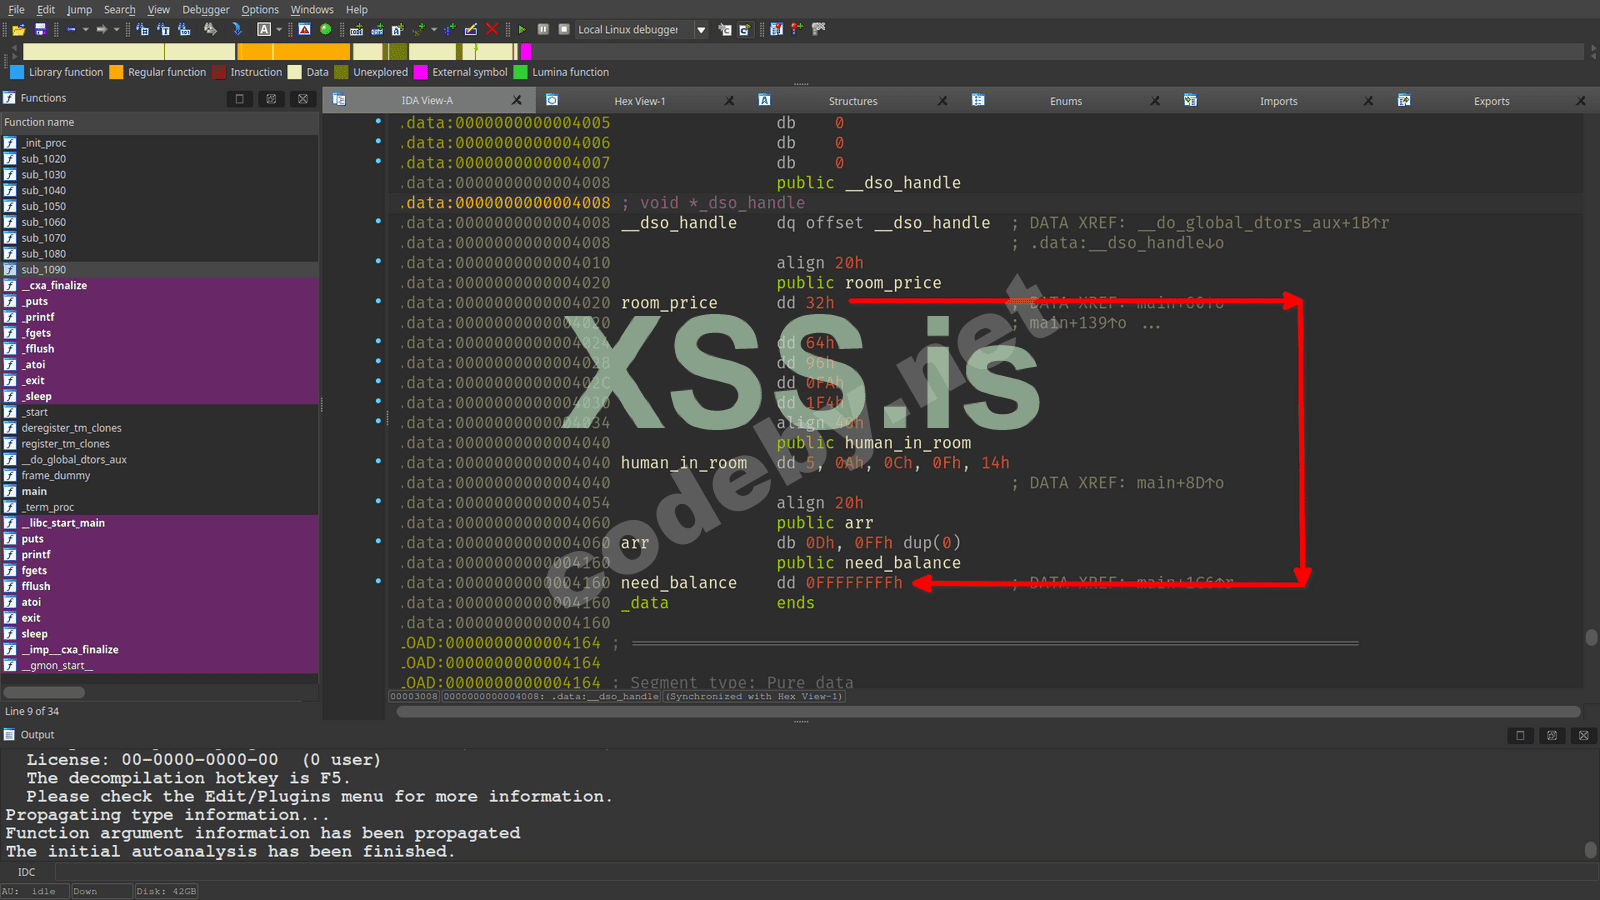The height and width of the screenshot is (900, 1600).
Task: Open the Local Linux debugger dropdown
Action: click(701, 30)
